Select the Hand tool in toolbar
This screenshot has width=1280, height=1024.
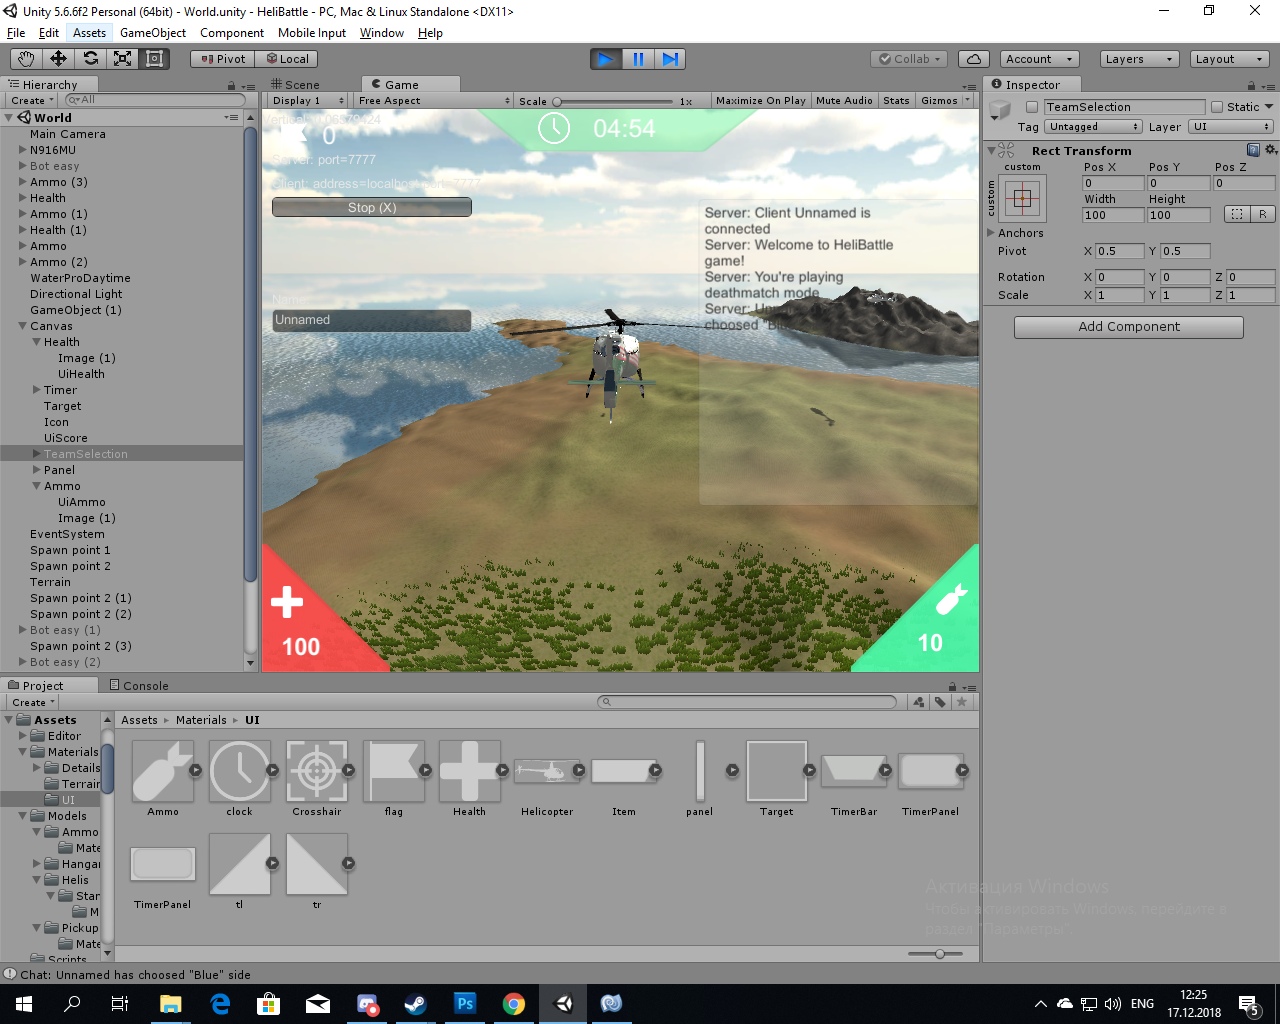pos(26,59)
